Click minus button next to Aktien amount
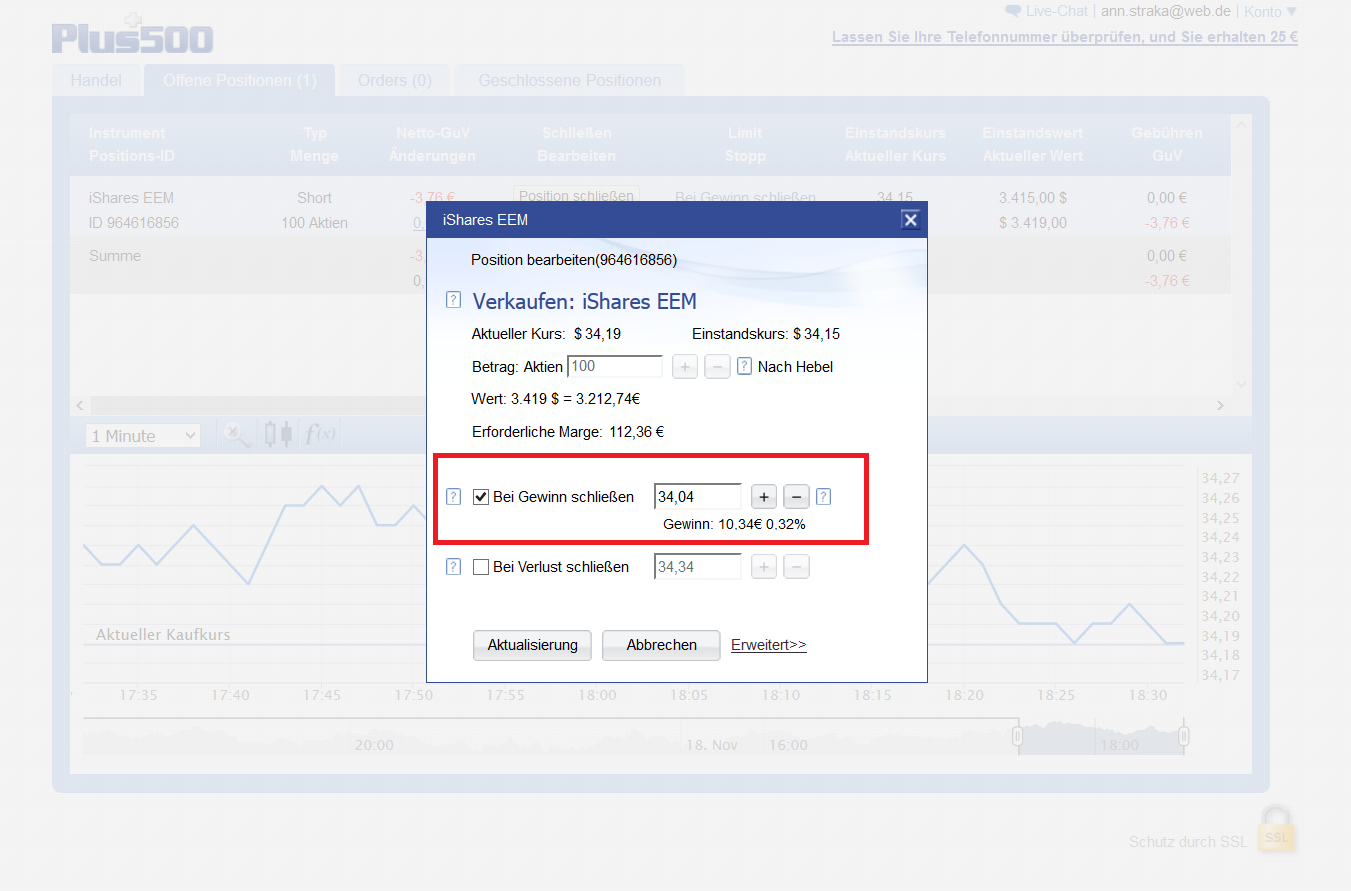1351x891 pixels. 717,366
